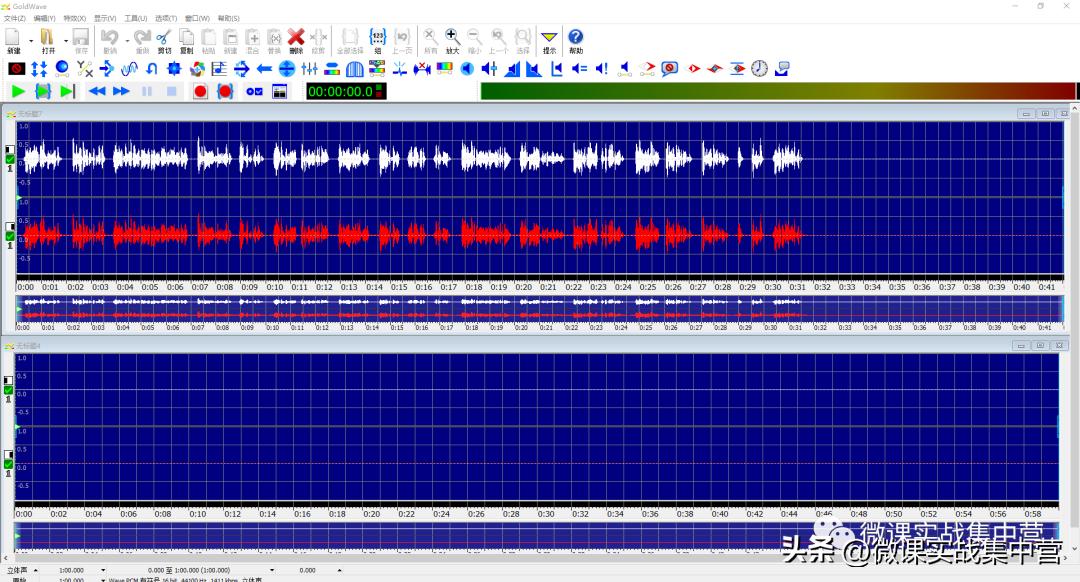The height and width of the screenshot is (582, 1080).
Task: Start playback with the green Play button
Action: [x=17, y=91]
